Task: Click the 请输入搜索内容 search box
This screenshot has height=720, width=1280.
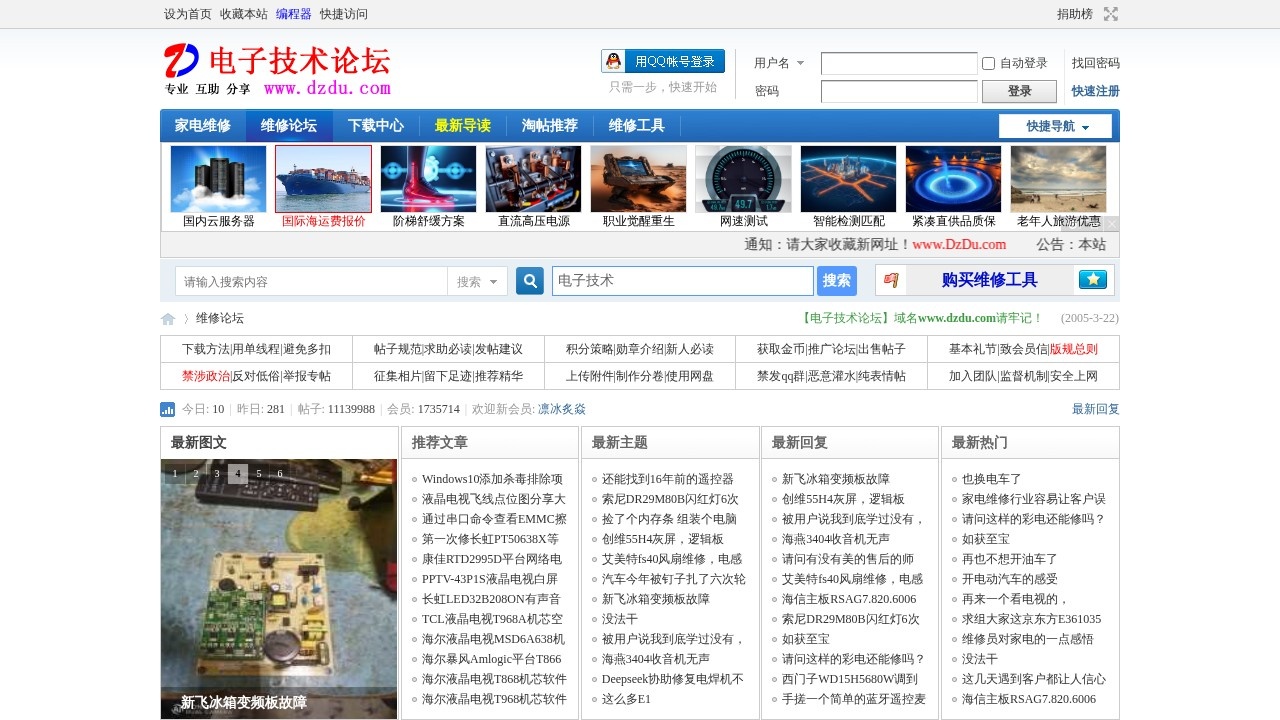Action: 312,282
